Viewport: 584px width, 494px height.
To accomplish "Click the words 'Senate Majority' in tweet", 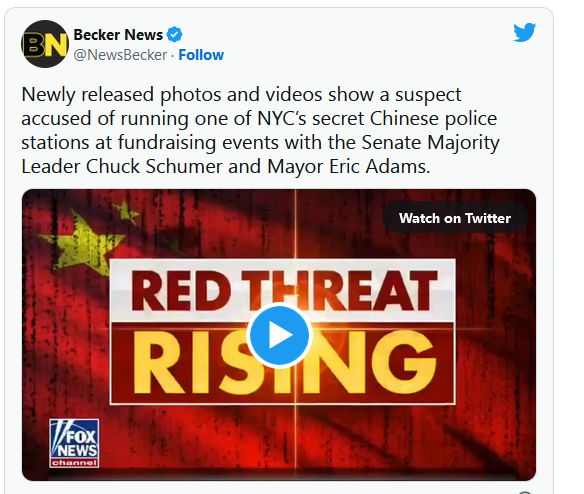I will click(430, 142).
